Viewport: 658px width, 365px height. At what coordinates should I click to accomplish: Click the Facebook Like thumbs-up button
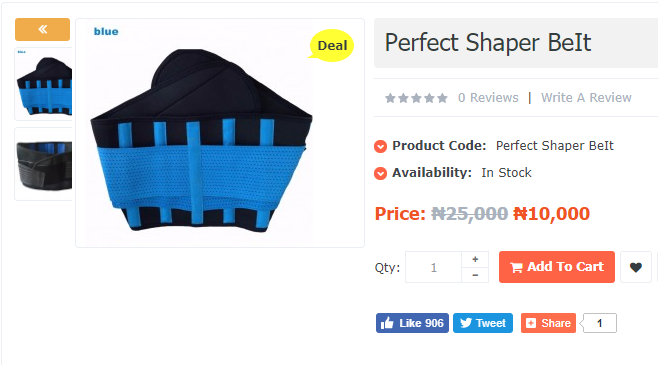[x=412, y=323]
